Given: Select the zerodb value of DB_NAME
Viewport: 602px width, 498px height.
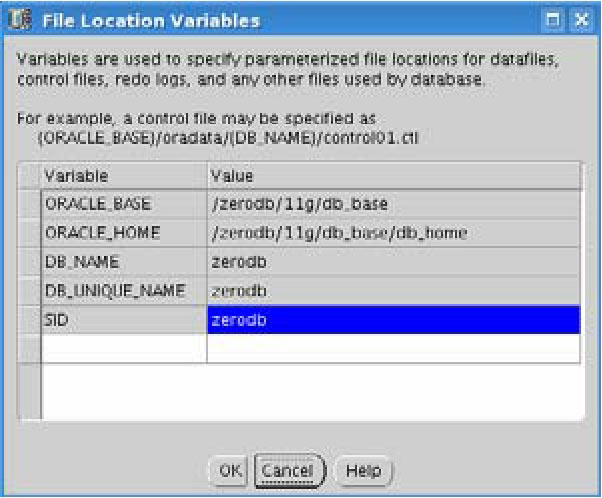Looking at the screenshot, I should coord(394,262).
